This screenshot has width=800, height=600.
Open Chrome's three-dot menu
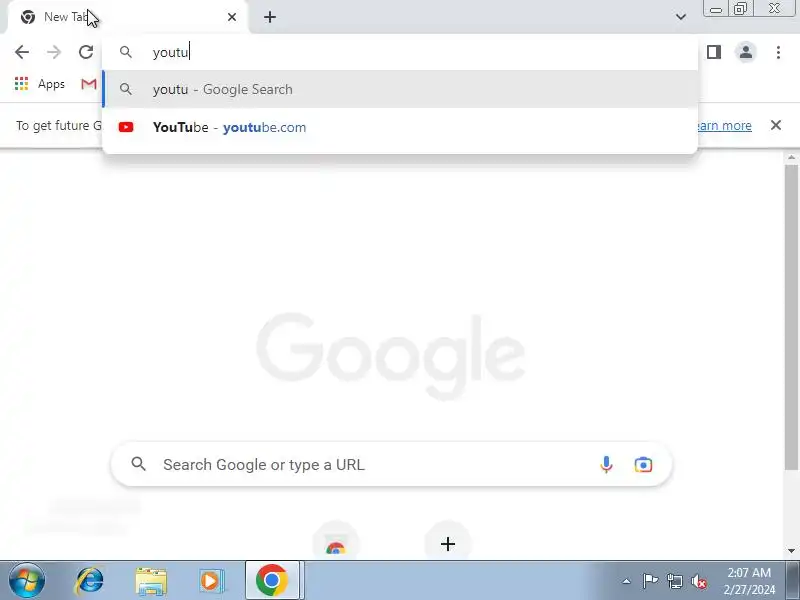pos(778,52)
